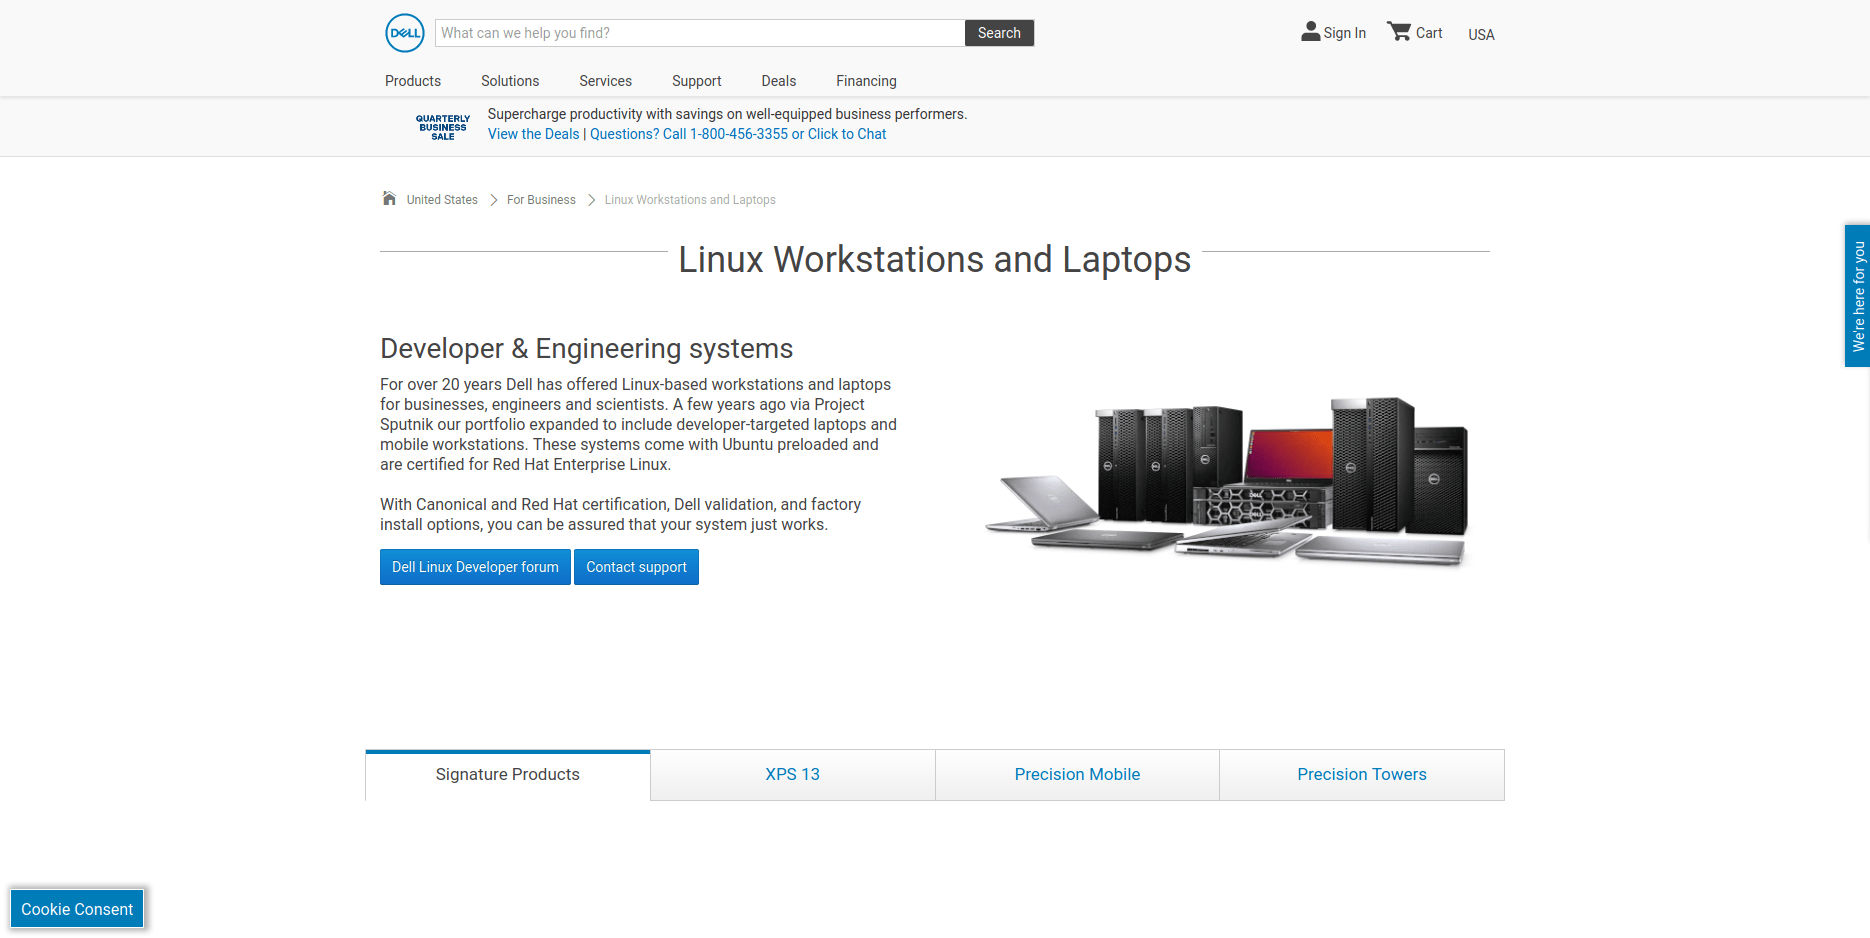Click the Contact support button
Image resolution: width=1870 pixels, height=938 pixels.
pos(636,567)
